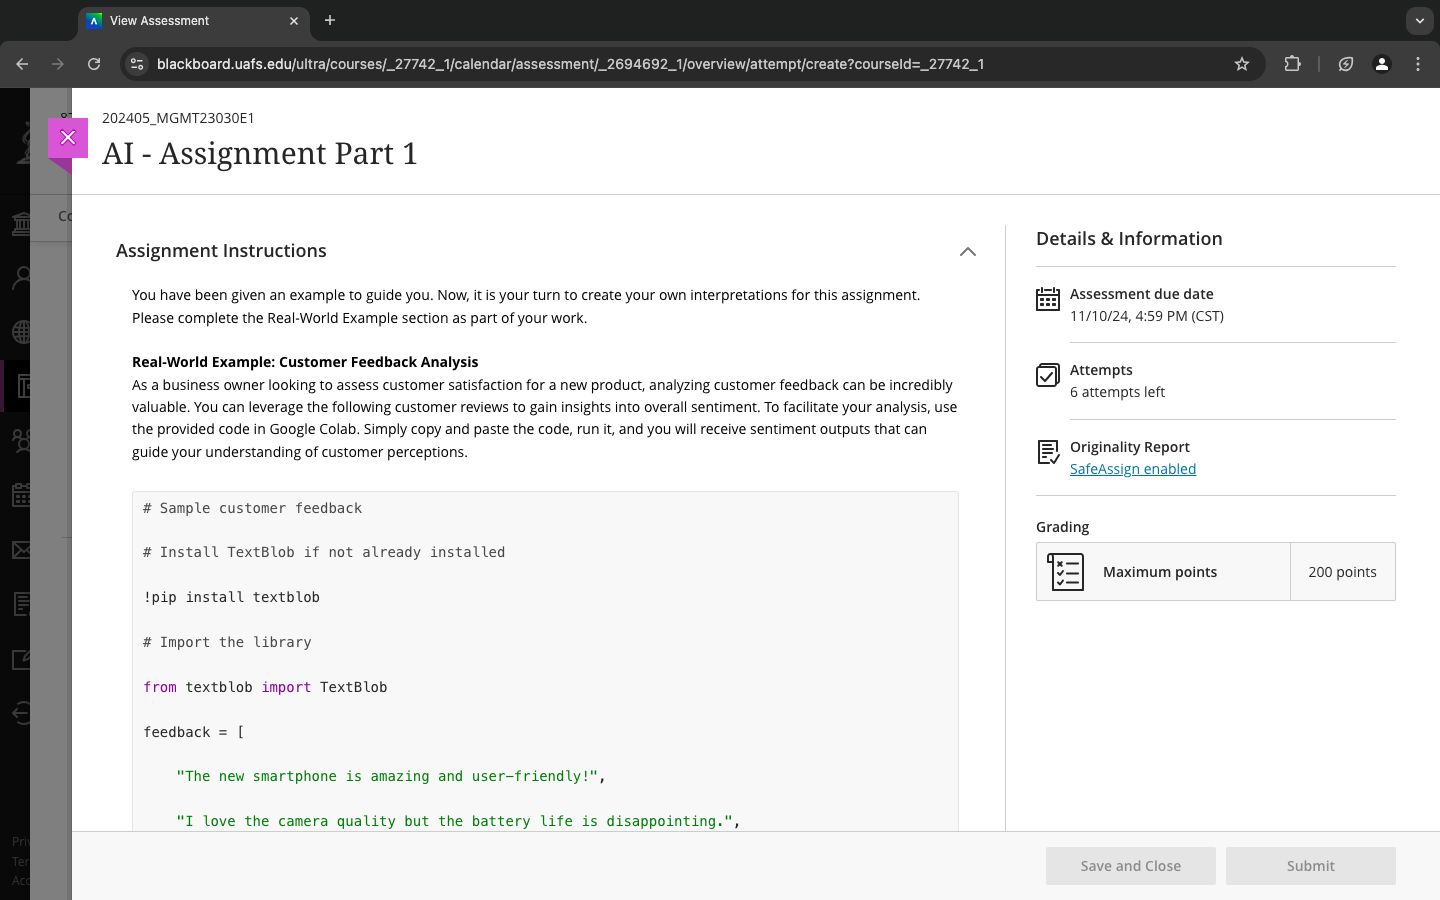Collapse the Assignment Instructions section

(967, 251)
